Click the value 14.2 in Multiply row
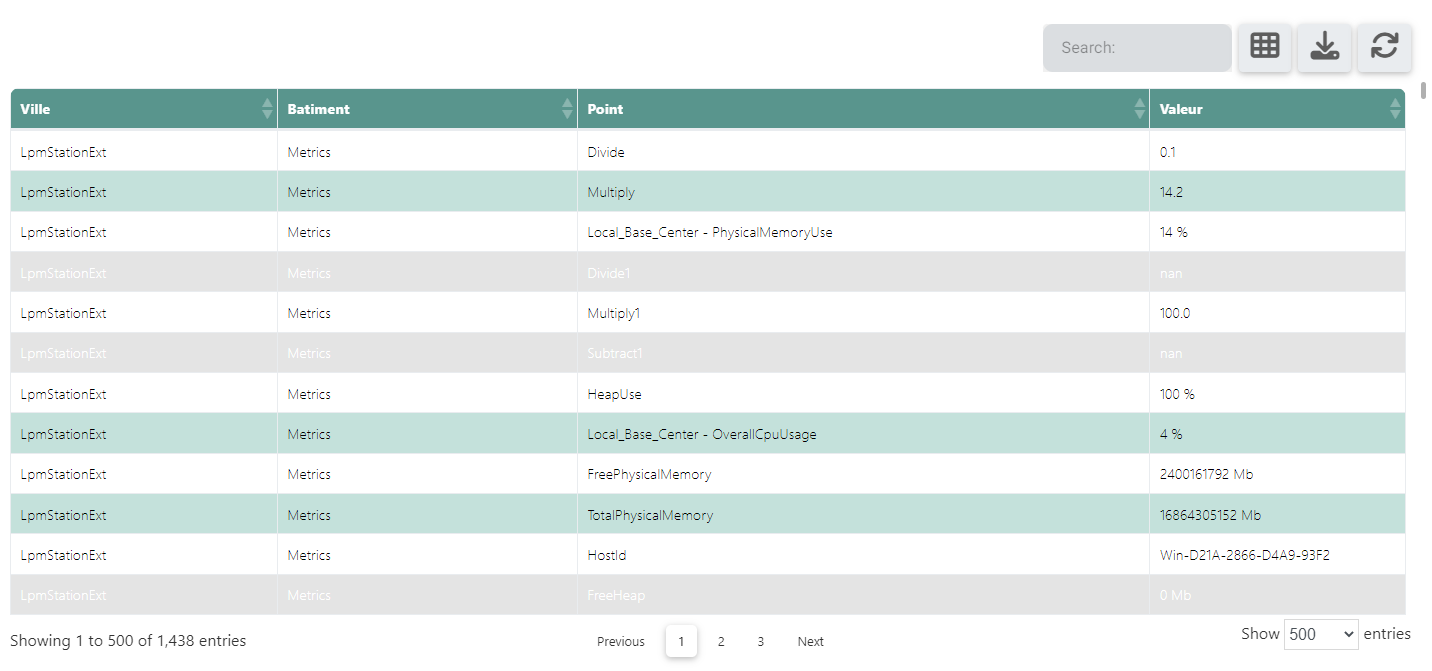Viewport: 1432px width, 671px height. (1277, 192)
